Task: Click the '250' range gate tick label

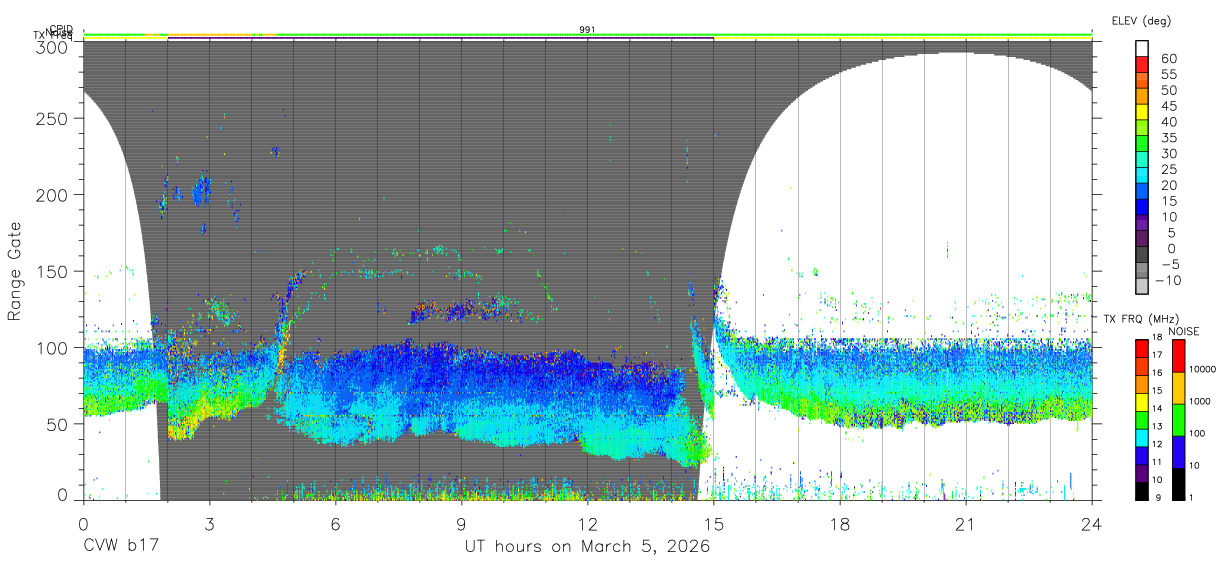Action: (53, 118)
